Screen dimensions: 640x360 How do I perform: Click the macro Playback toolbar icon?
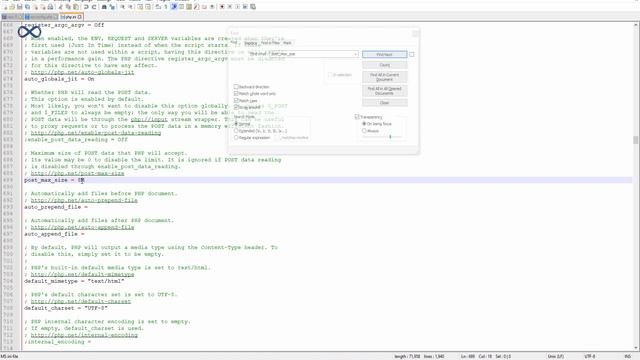(237, 7)
